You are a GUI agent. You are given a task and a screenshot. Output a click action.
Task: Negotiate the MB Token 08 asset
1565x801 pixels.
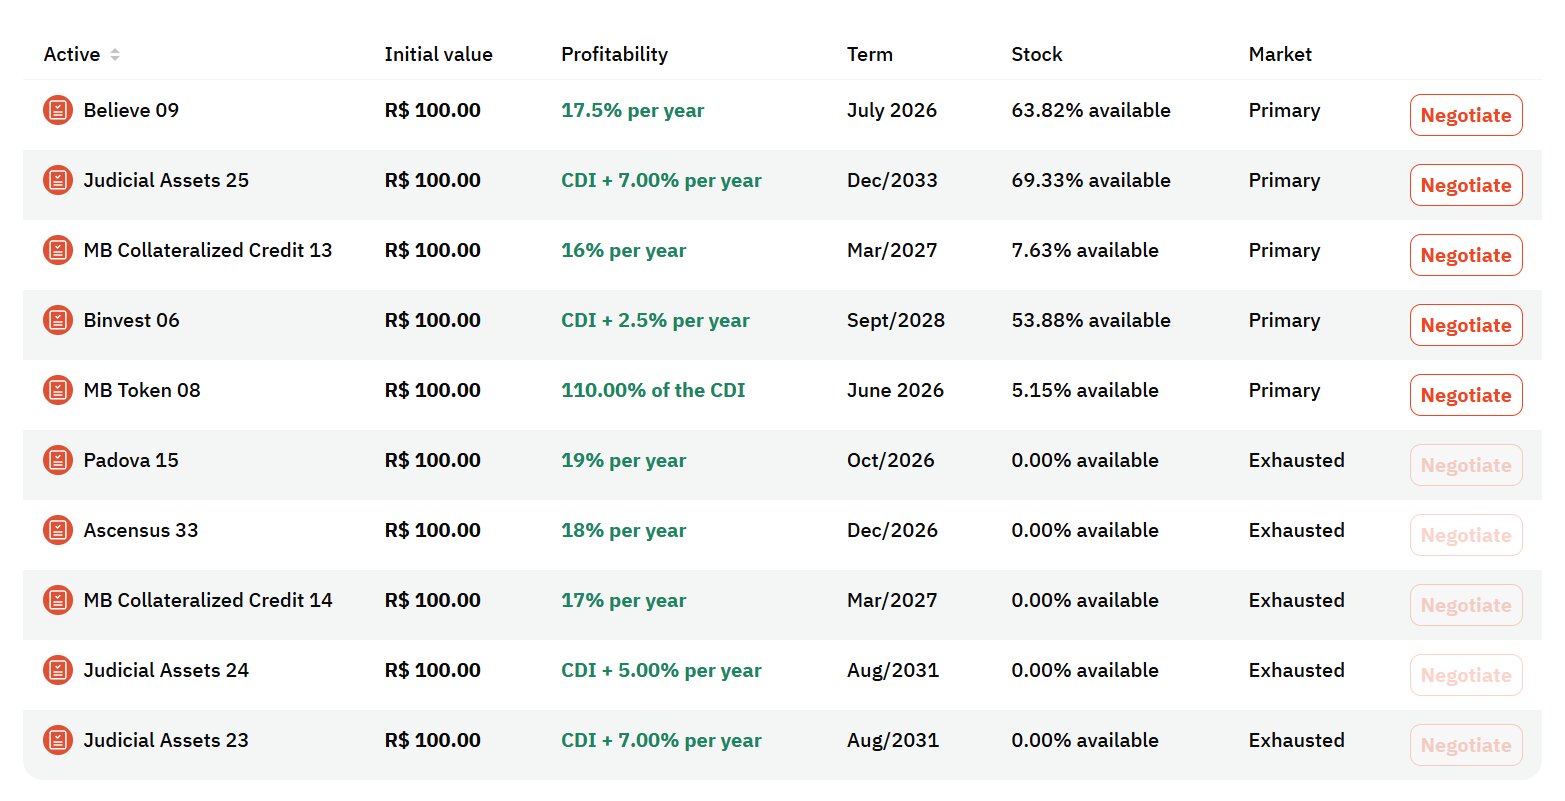click(1465, 394)
